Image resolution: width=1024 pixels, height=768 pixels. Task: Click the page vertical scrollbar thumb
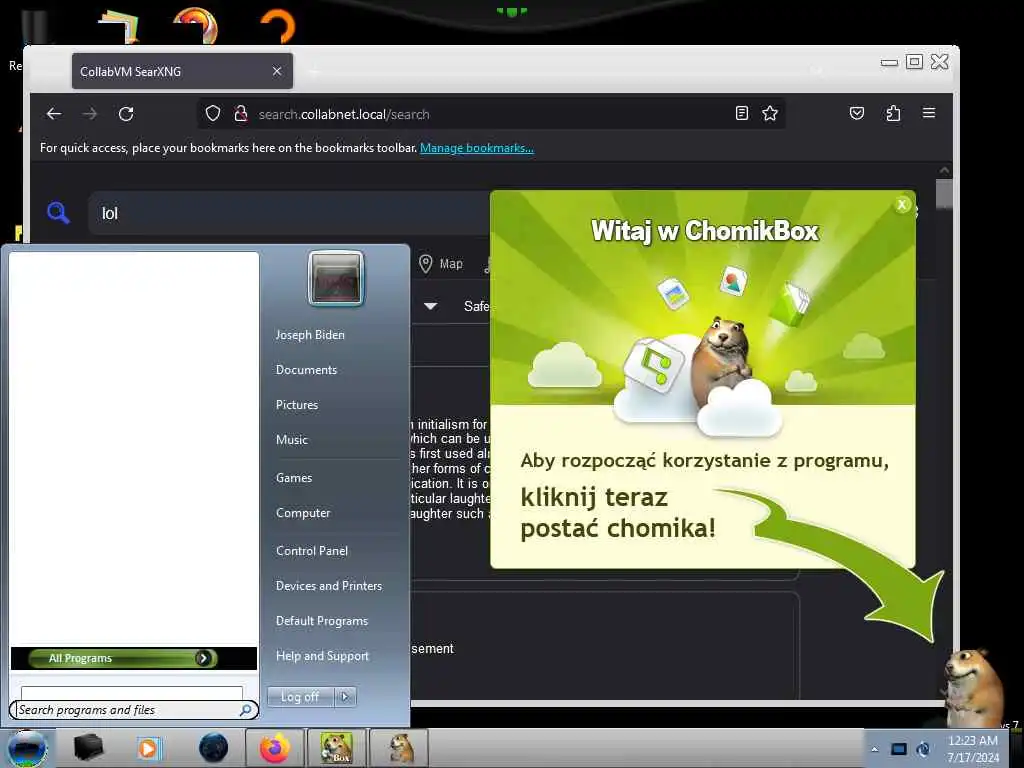coord(944,194)
